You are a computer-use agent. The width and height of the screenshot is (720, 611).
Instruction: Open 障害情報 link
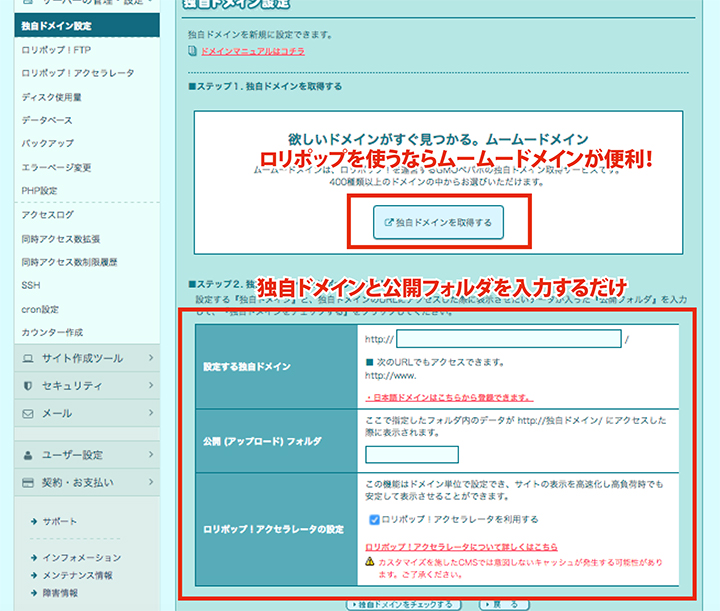(60, 593)
